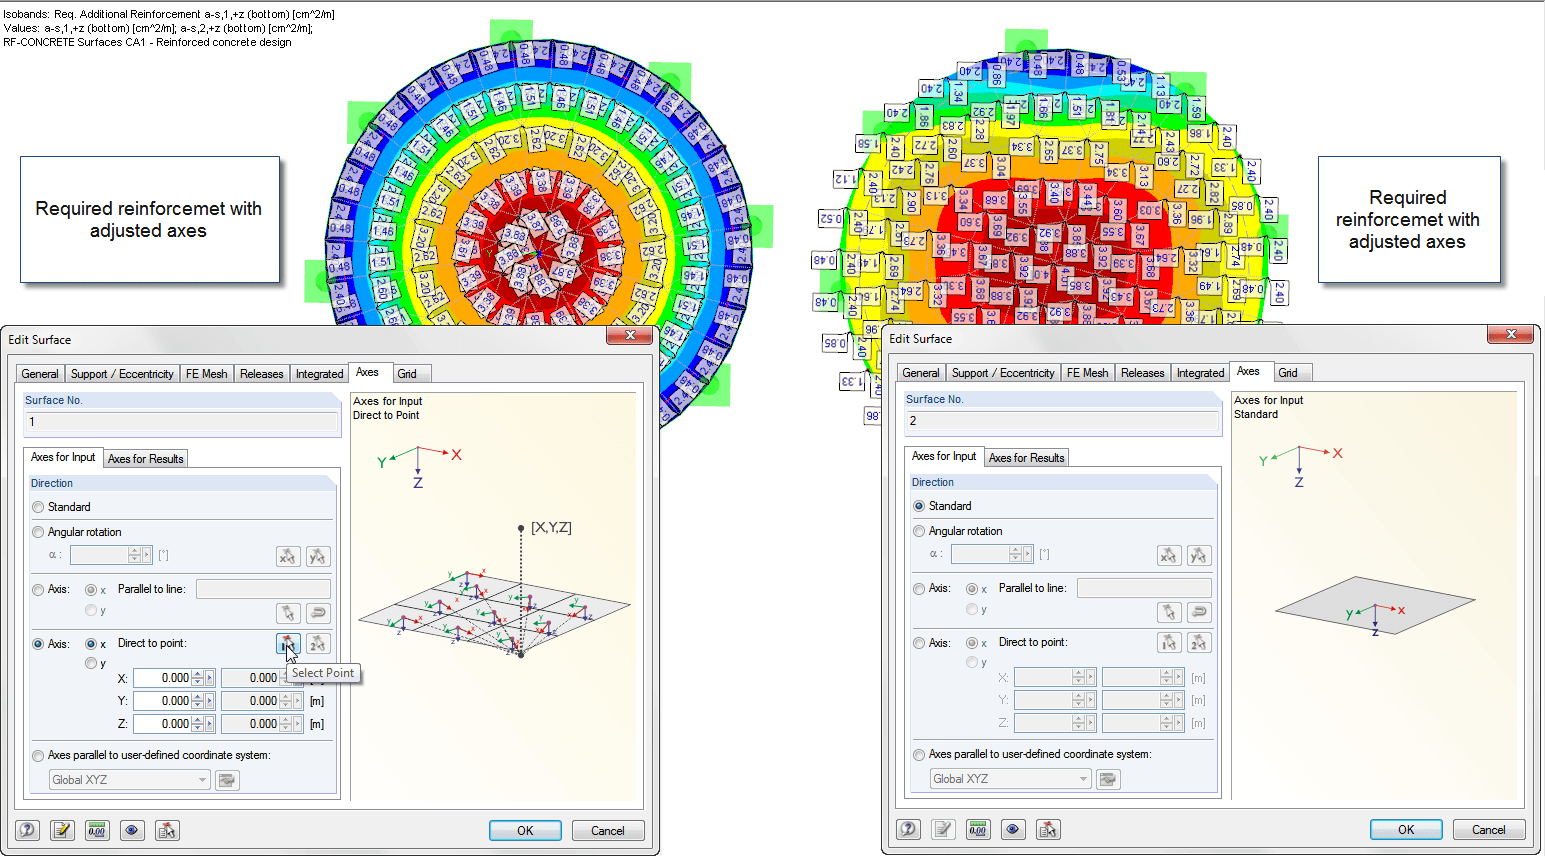Select point 2 for axis direction
This screenshot has width=1545, height=856.
tap(317, 644)
